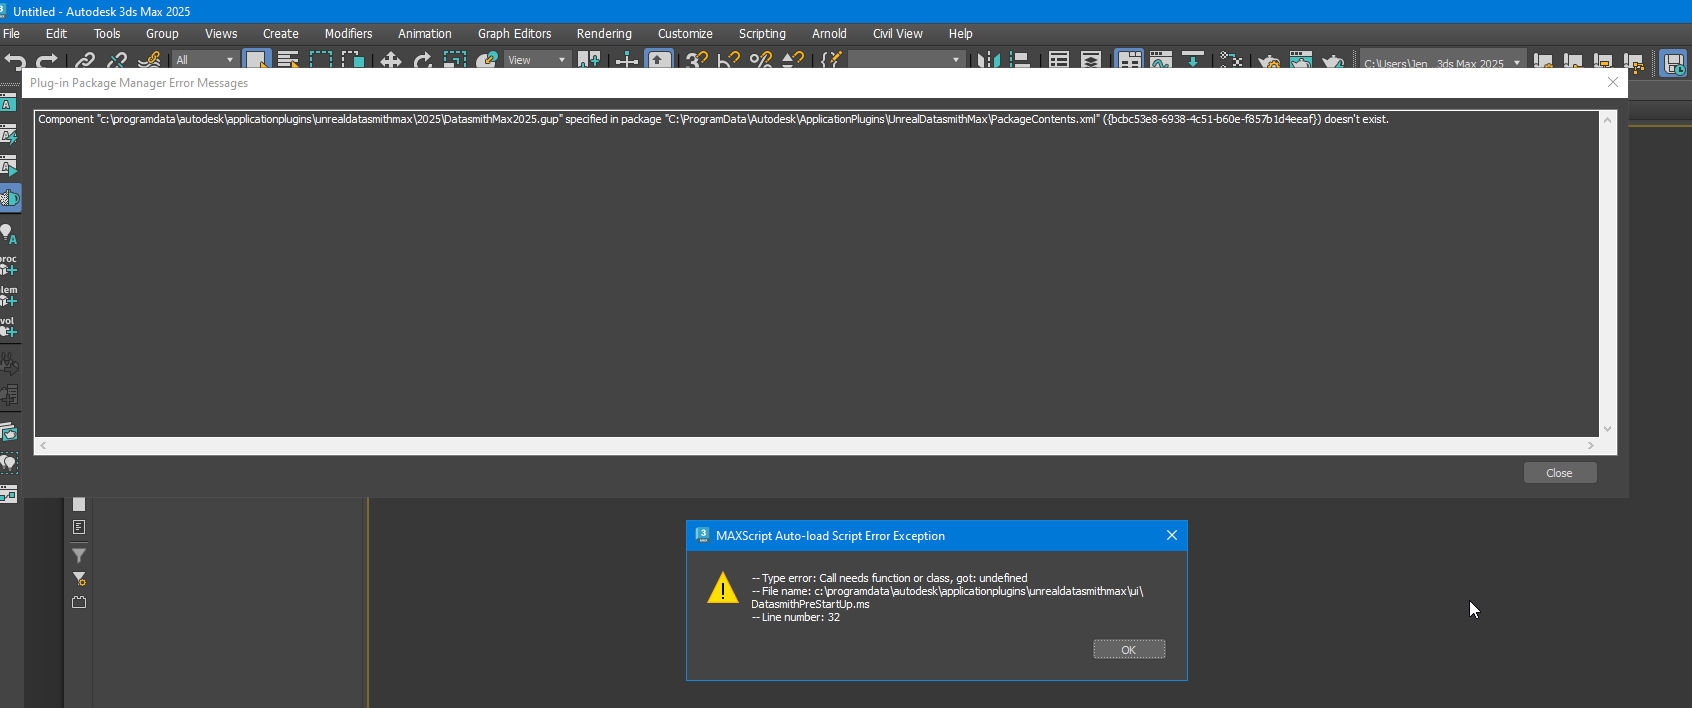Open the Graph Editors menu
Image resolution: width=1692 pixels, height=708 pixels.
click(514, 33)
